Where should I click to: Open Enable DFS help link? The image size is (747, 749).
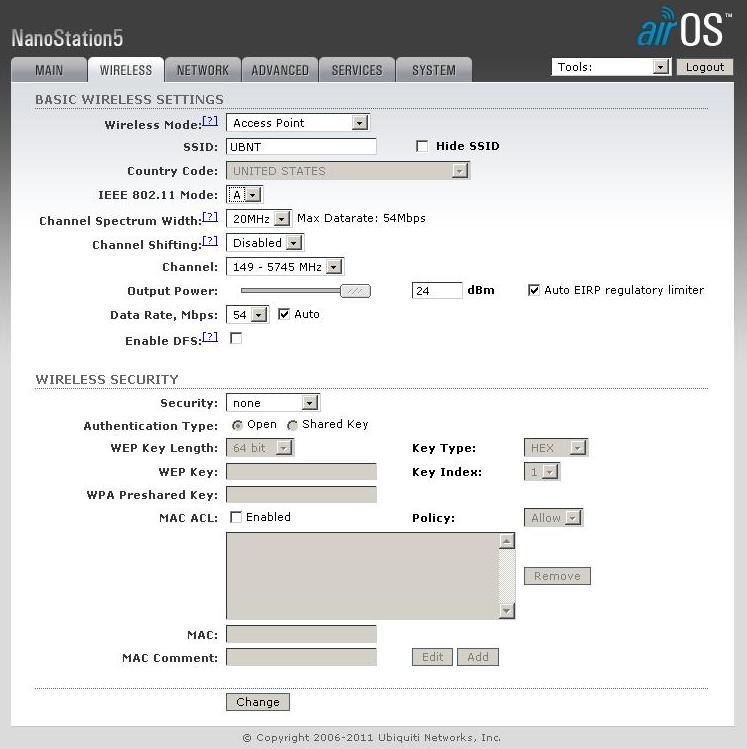click(x=210, y=337)
